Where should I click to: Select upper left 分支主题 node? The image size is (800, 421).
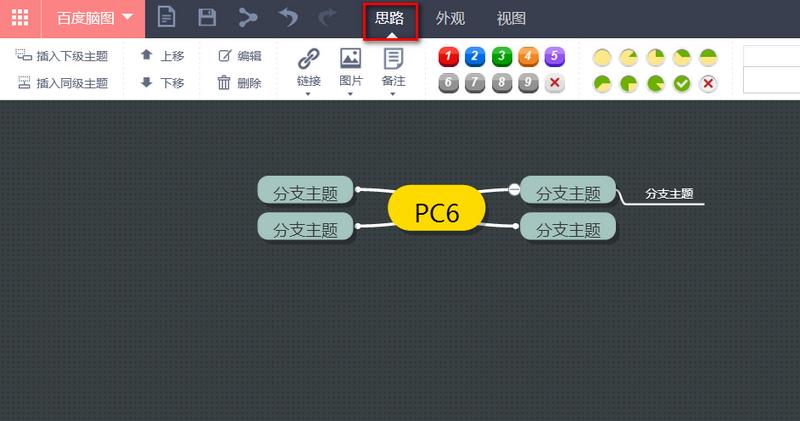[x=305, y=190]
